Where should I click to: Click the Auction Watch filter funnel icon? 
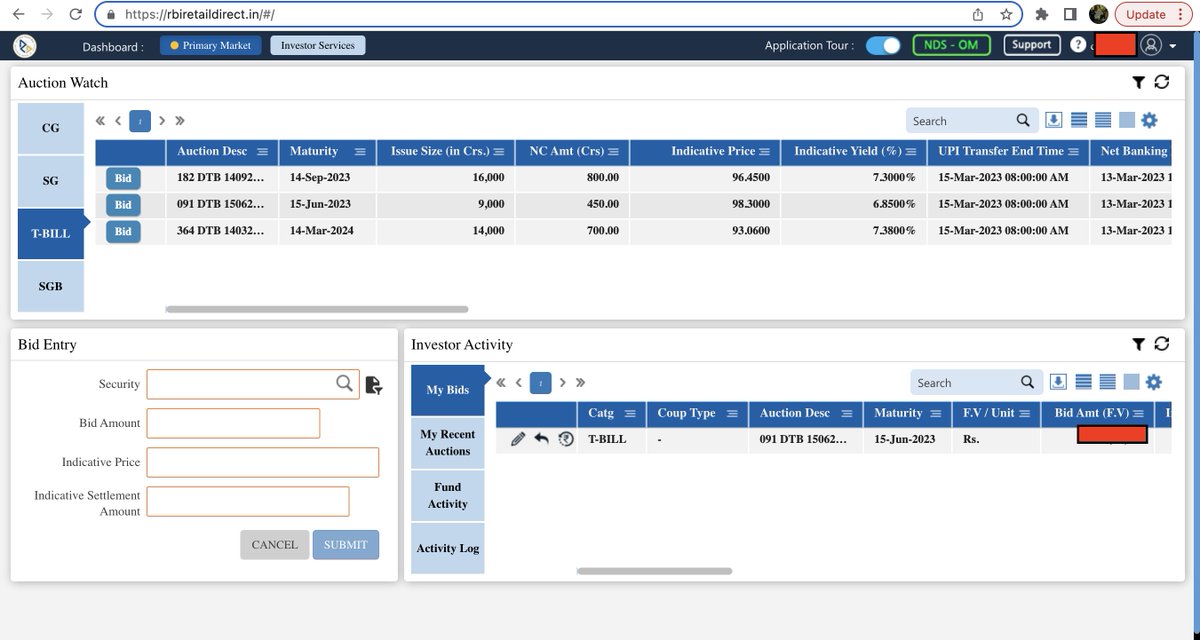point(1138,82)
